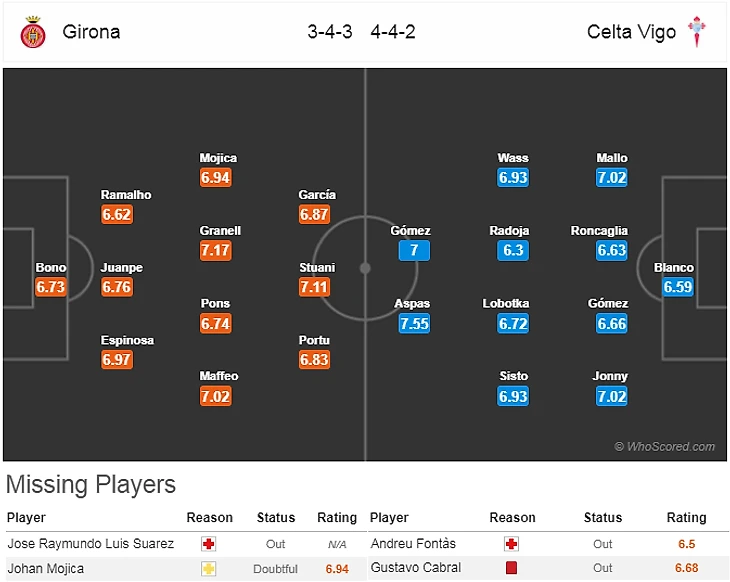The image size is (730, 582).
Task: Click Jose Raymundo Luis Suarez's name
Action: 91,544
